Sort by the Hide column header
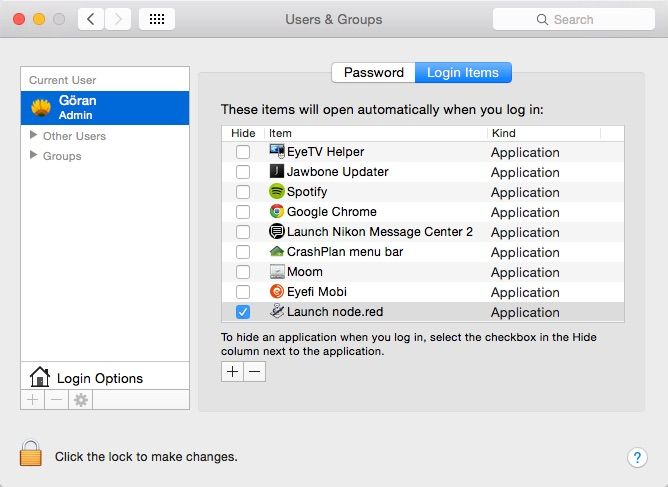This screenshot has width=668, height=487. (x=243, y=133)
